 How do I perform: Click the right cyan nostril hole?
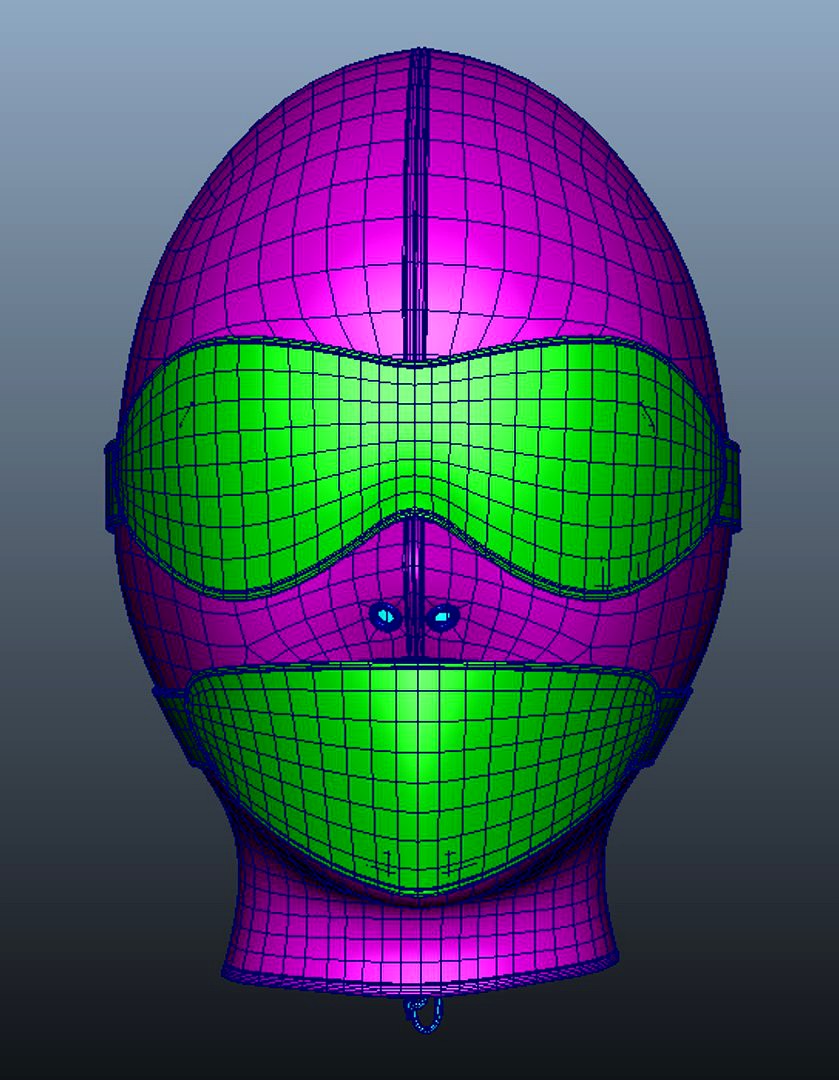(x=442, y=616)
